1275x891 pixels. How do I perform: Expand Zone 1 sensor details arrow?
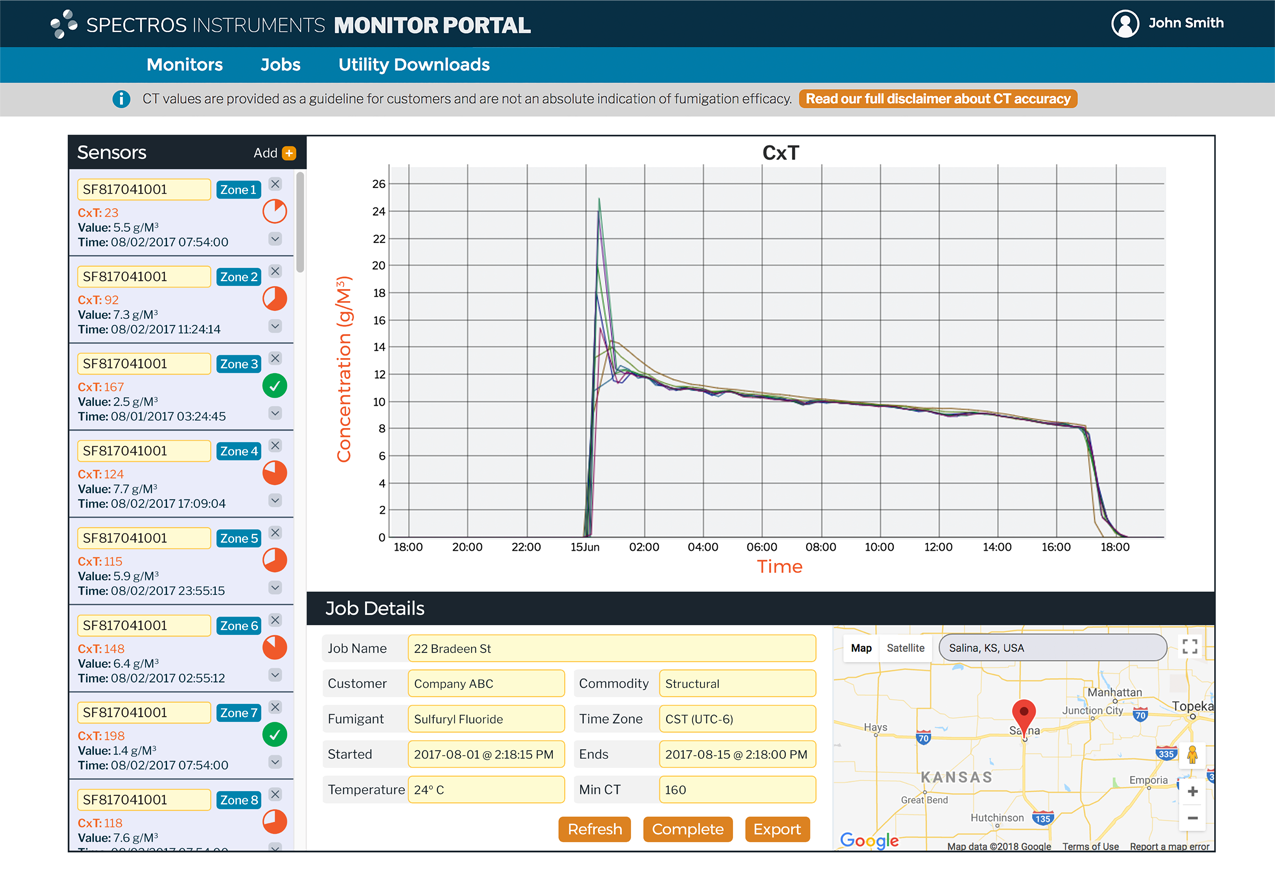[x=275, y=239]
